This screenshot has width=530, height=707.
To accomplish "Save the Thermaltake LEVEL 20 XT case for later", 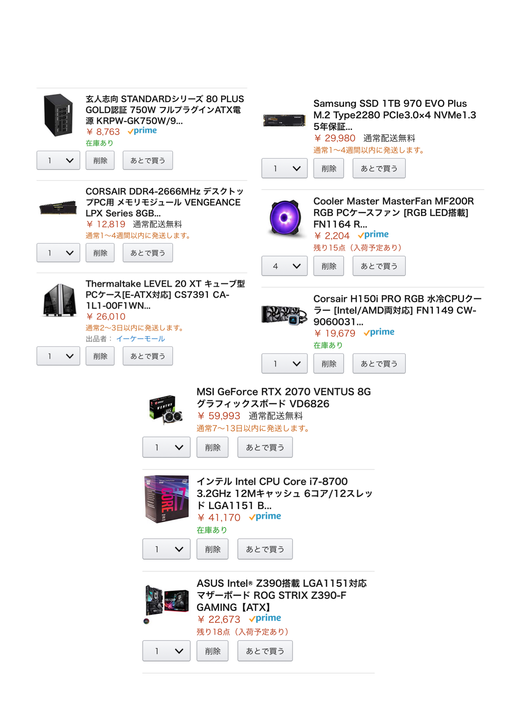I will (x=148, y=356).
